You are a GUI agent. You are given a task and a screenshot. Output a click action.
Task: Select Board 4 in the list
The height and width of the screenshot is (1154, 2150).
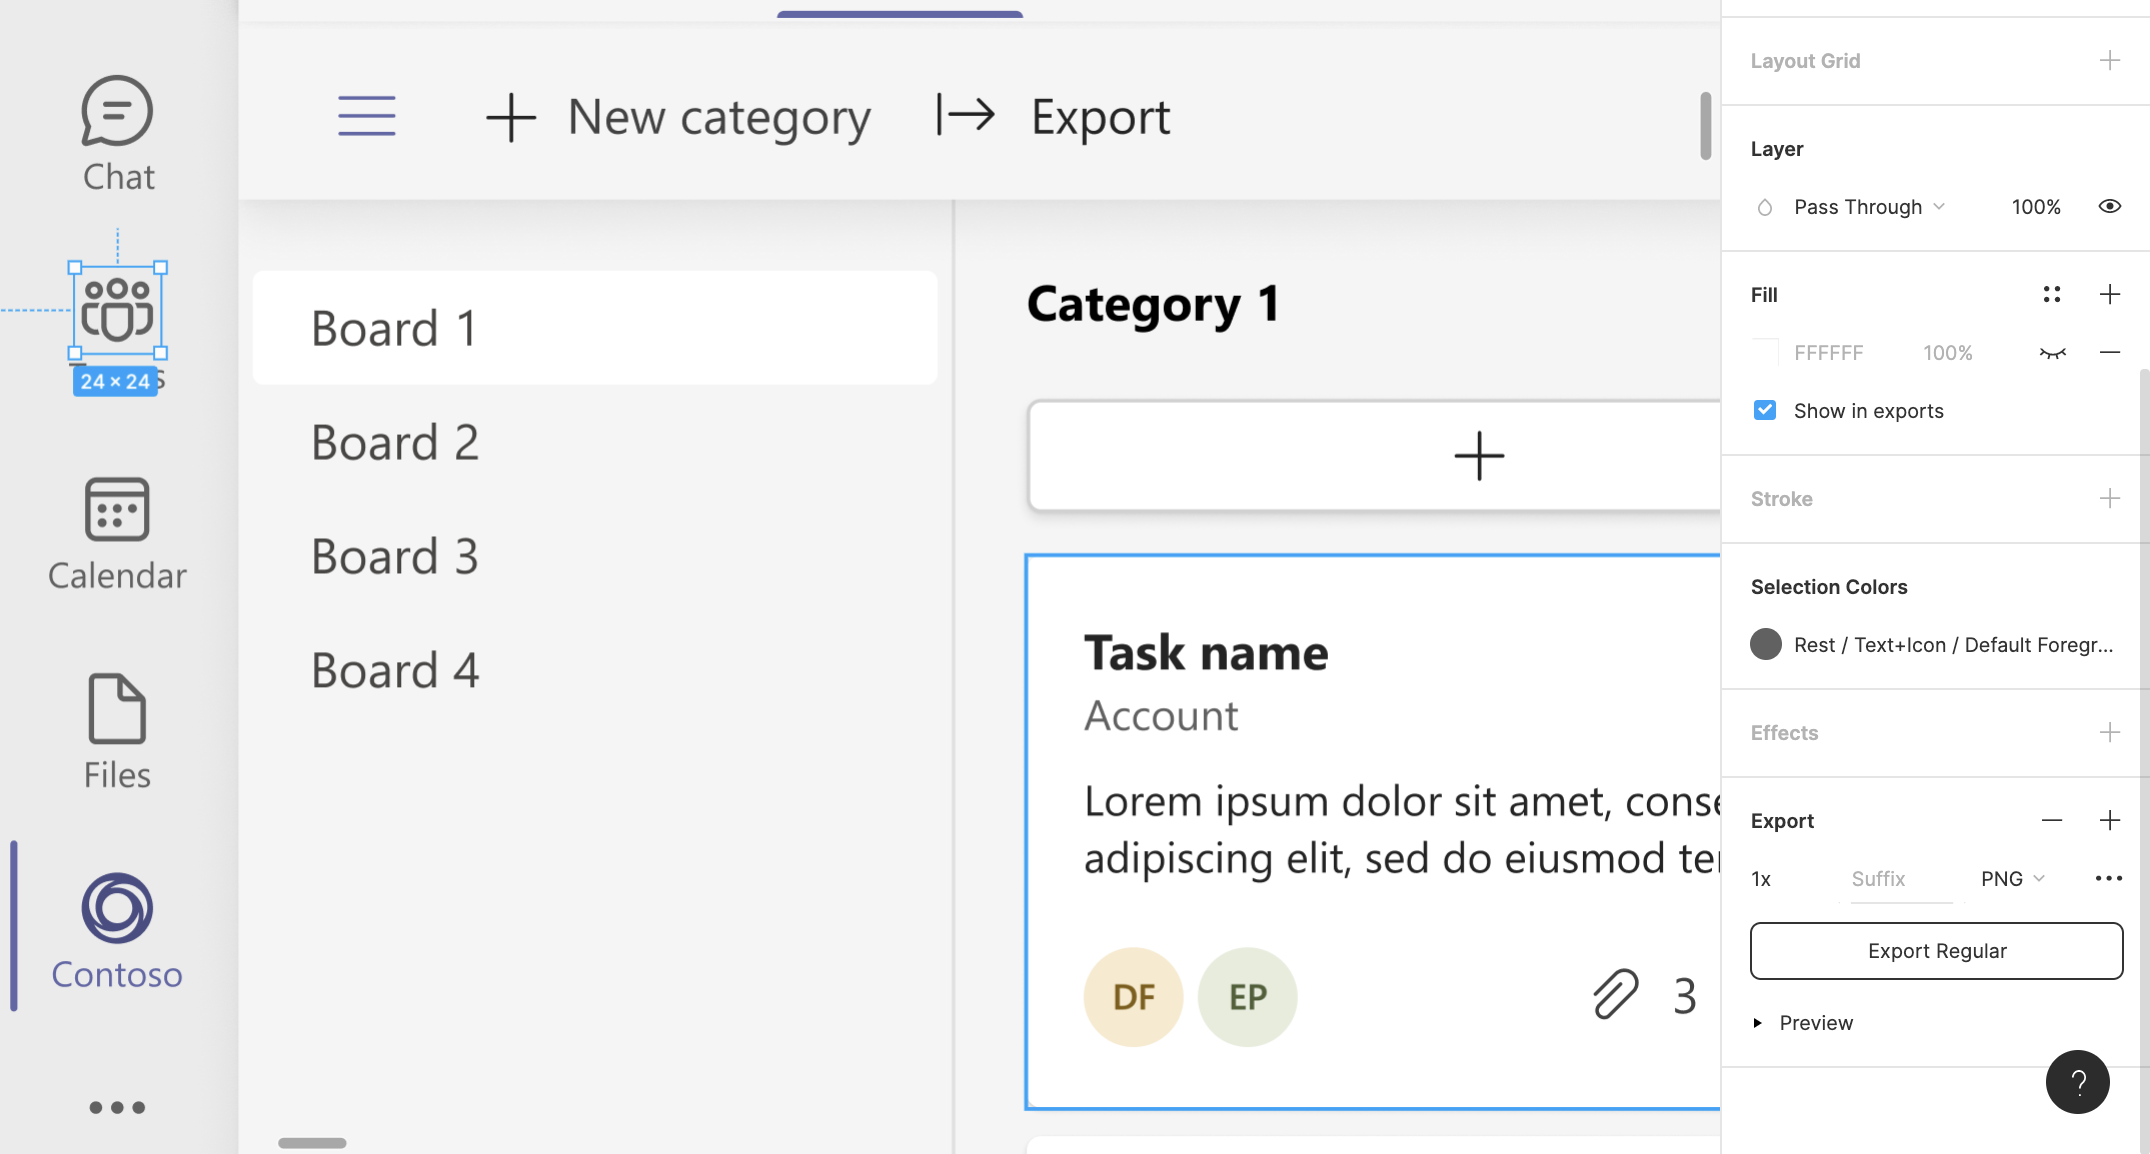[x=395, y=670]
